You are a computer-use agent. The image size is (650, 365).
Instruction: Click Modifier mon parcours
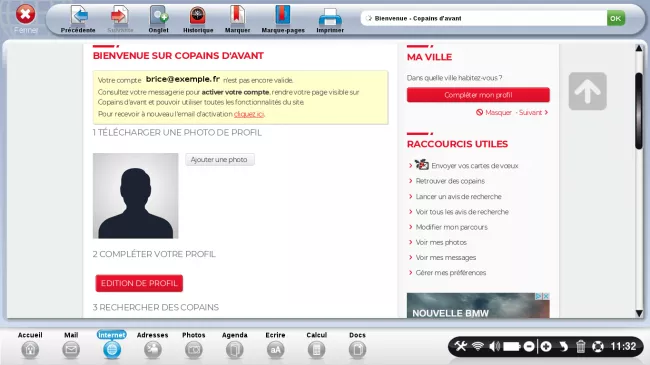(451, 227)
